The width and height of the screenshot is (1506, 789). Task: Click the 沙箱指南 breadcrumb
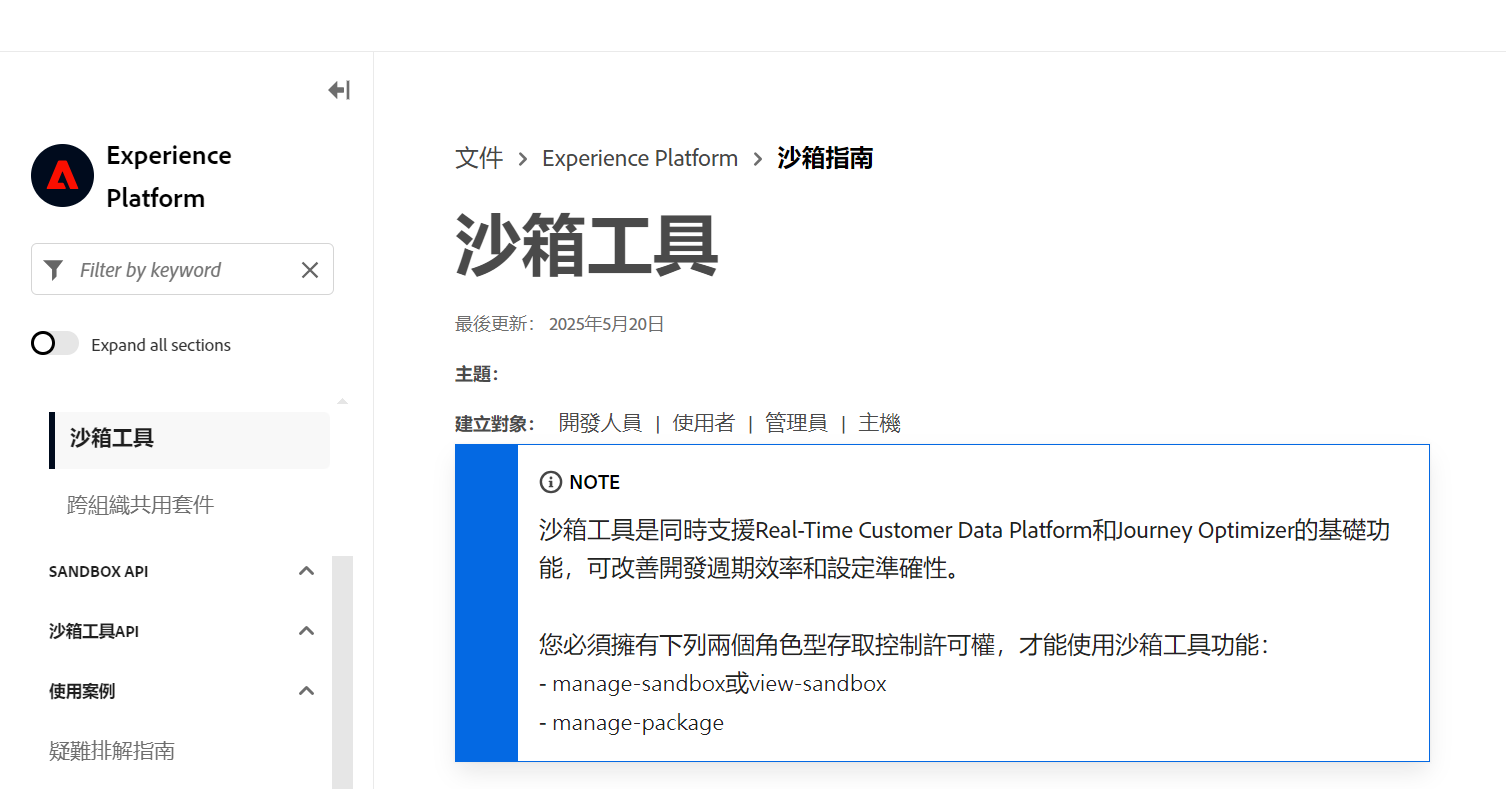click(825, 158)
